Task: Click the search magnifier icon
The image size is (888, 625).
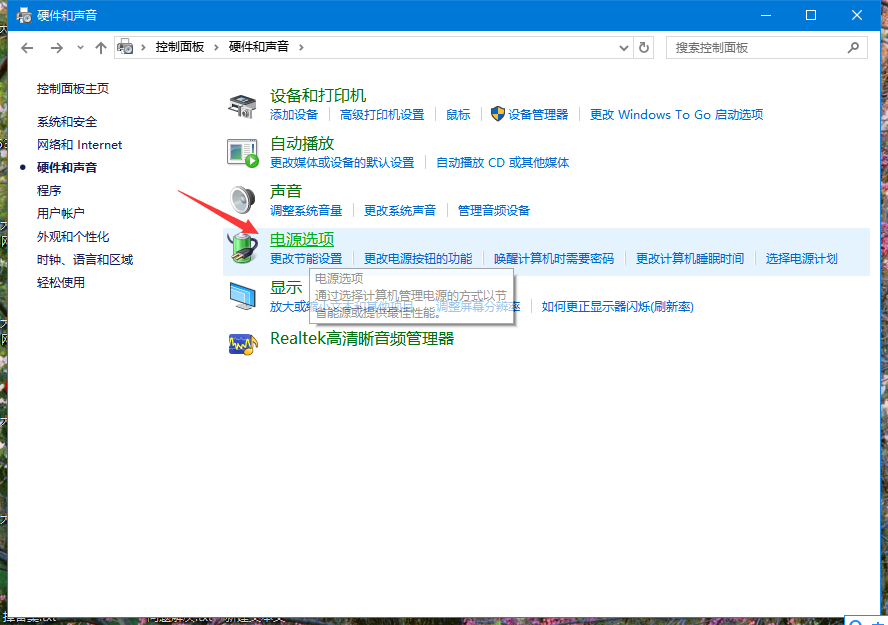Action: tap(853, 48)
